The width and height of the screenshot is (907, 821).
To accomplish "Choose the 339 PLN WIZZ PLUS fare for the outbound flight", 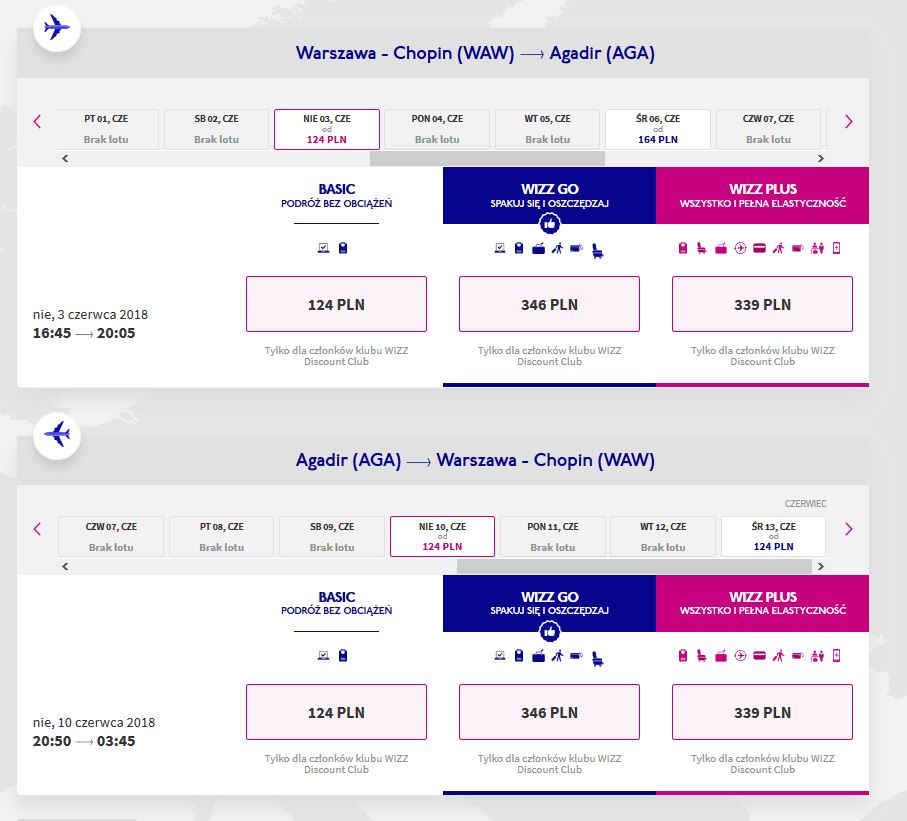I will click(x=762, y=304).
